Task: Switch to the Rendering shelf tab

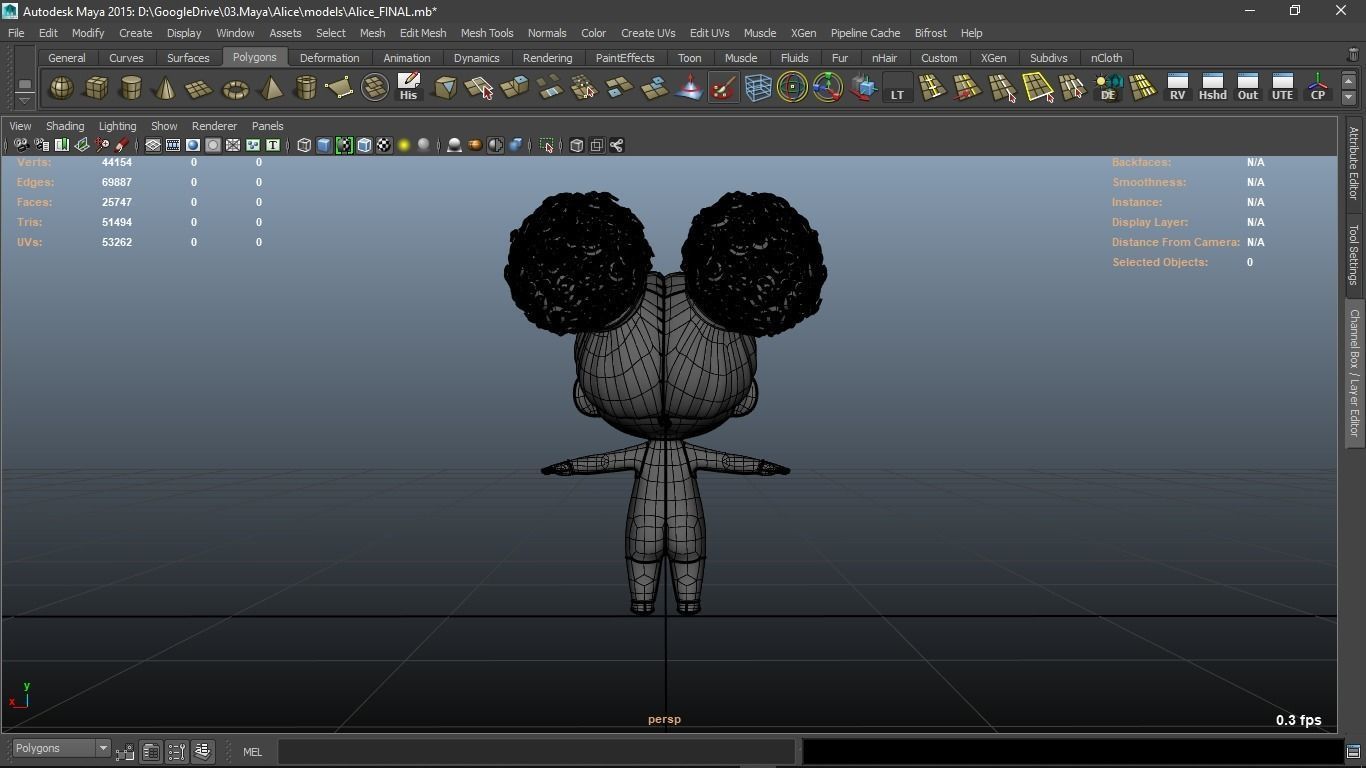Action: pos(547,58)
